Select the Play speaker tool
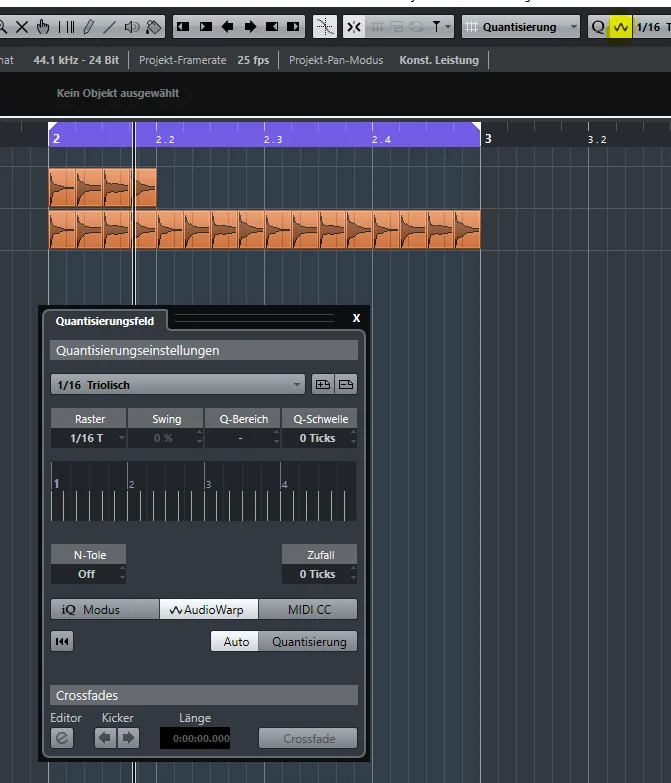This screenshot has height=783, width=671. pos(131,26)
